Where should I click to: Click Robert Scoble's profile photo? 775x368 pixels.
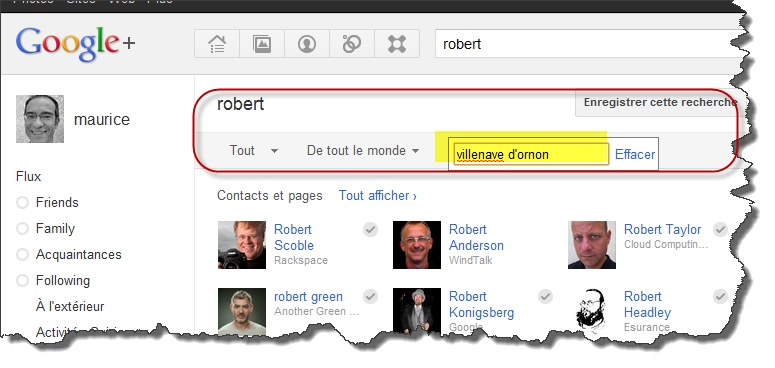[242, 245]
